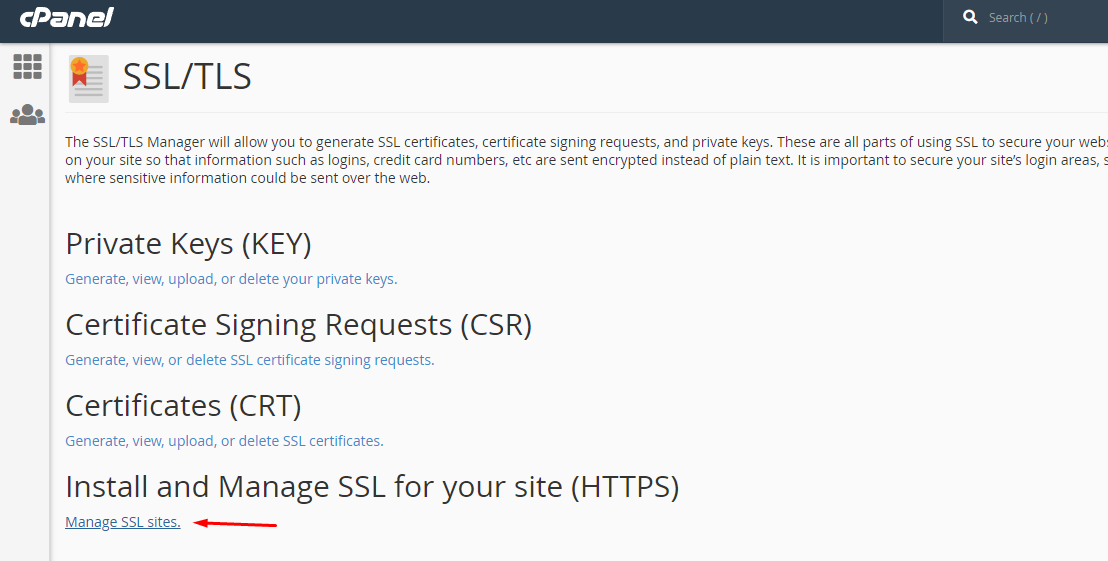Click the red arrow annotation
The height and width of the screenshot is (561, 1108).
tap(235, 524)
